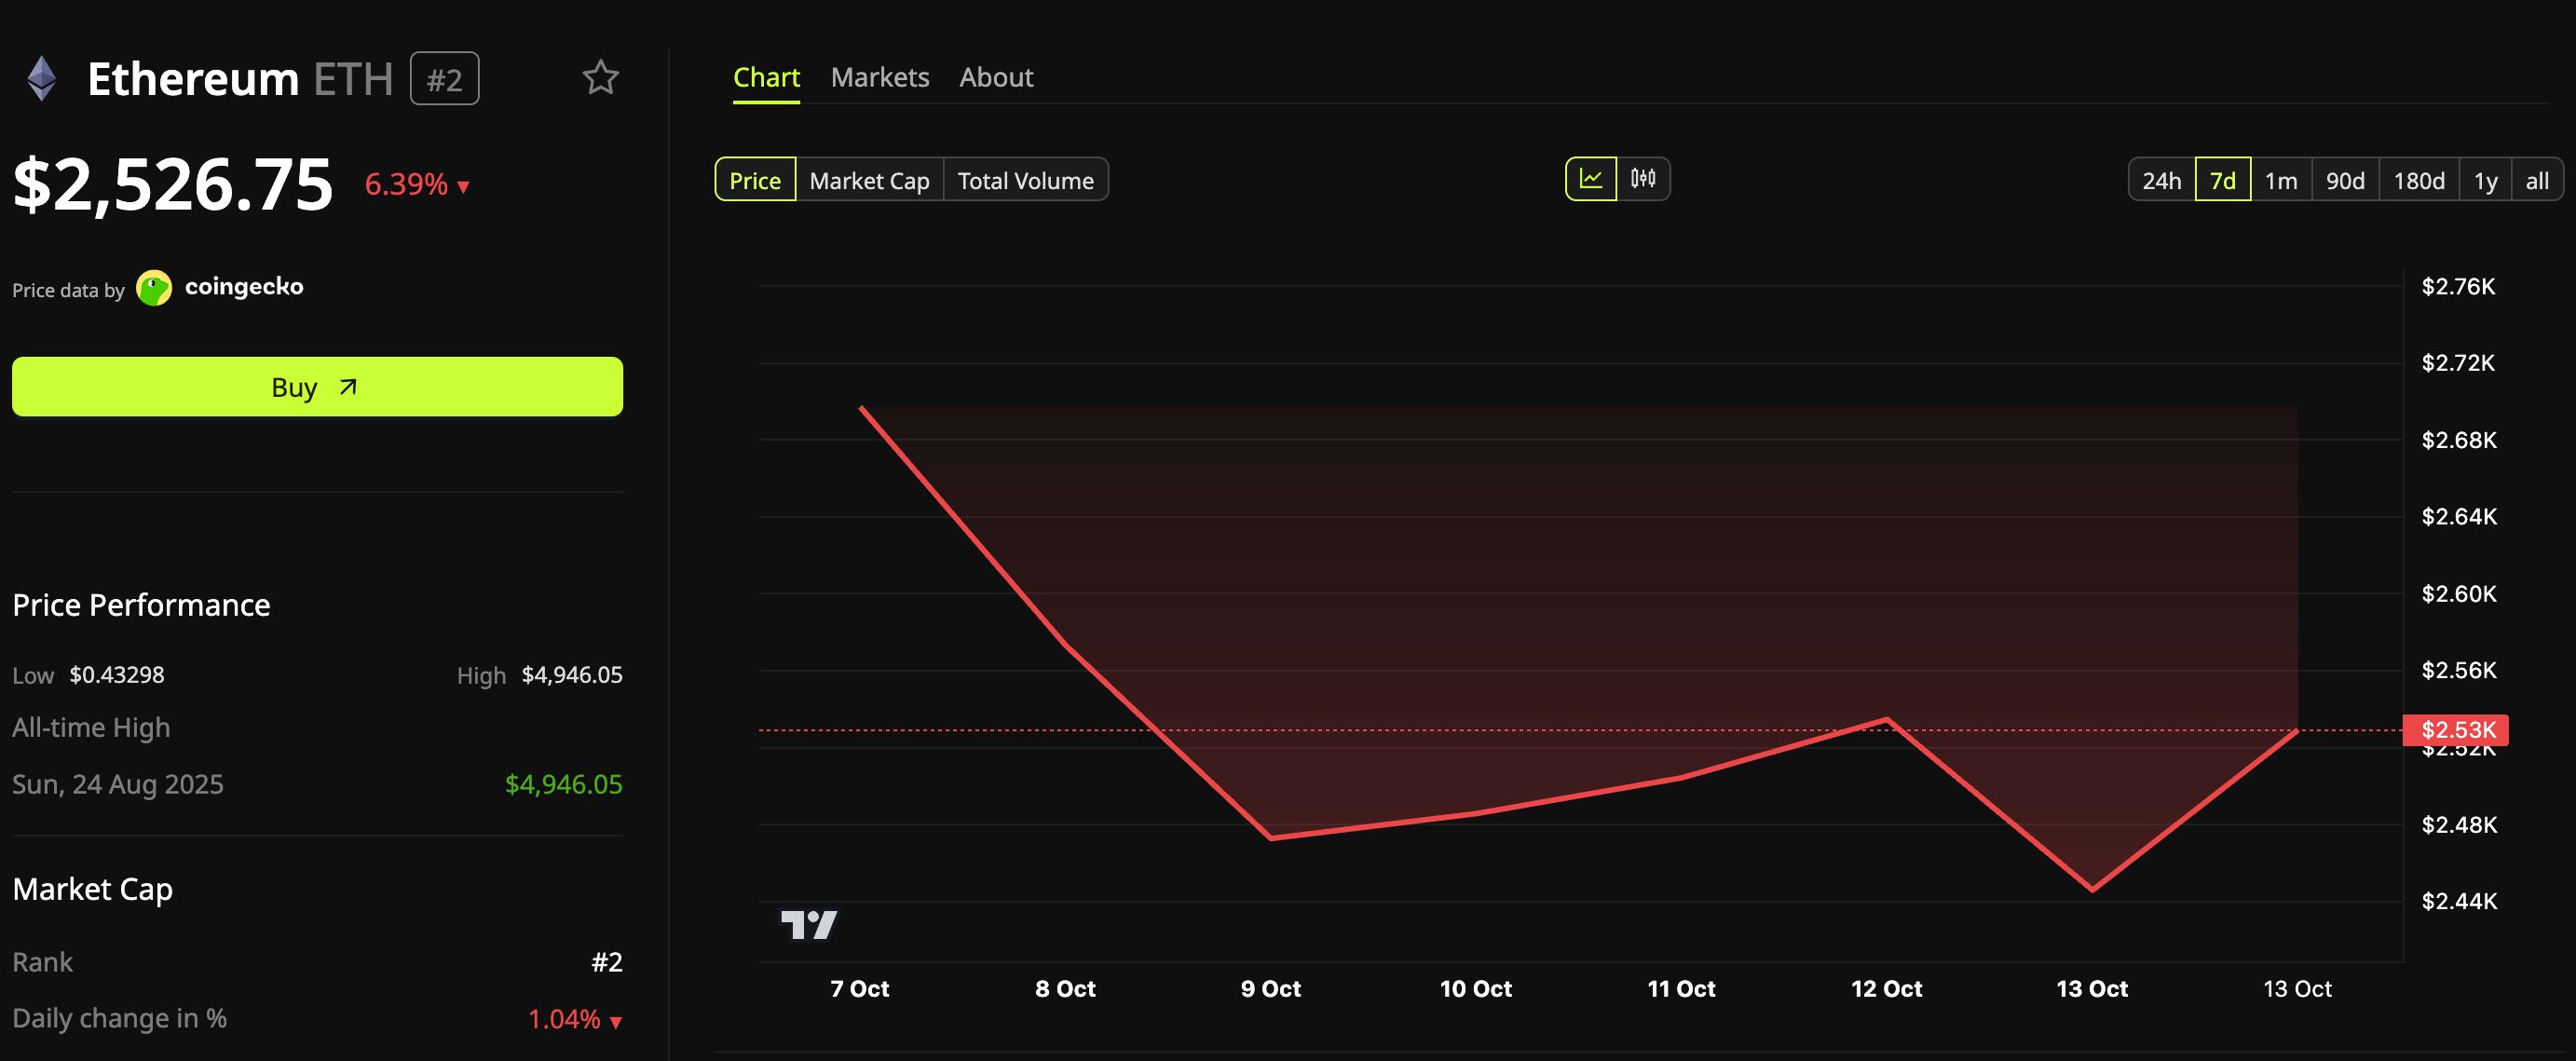Screen dimensions: 2576x1061
Task: Open the Markets tab
Action: [879, 77]
